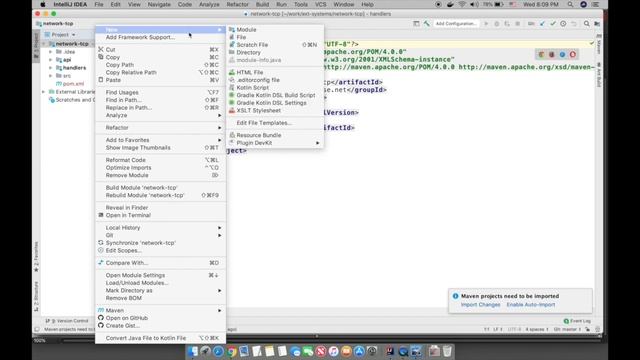Open Spotlight search in menu bar
The width and height of the screenshot is (640, 360).
point(570,4)
